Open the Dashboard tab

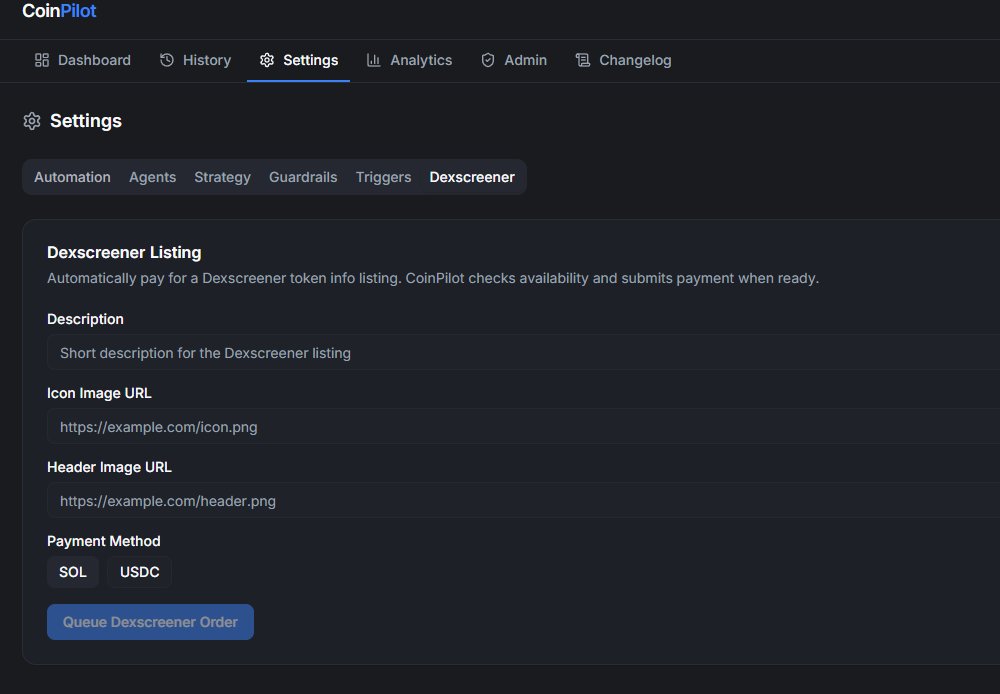(x=82, y=60)
